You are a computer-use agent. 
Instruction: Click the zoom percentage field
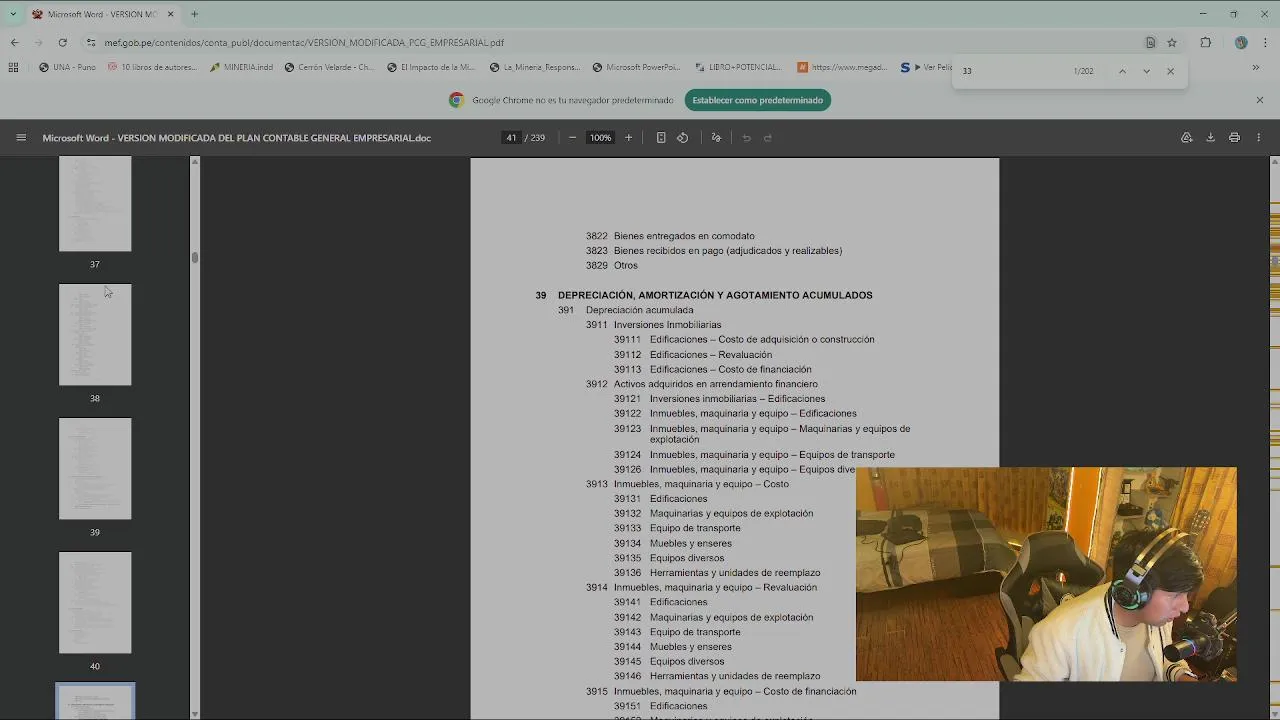600,138
